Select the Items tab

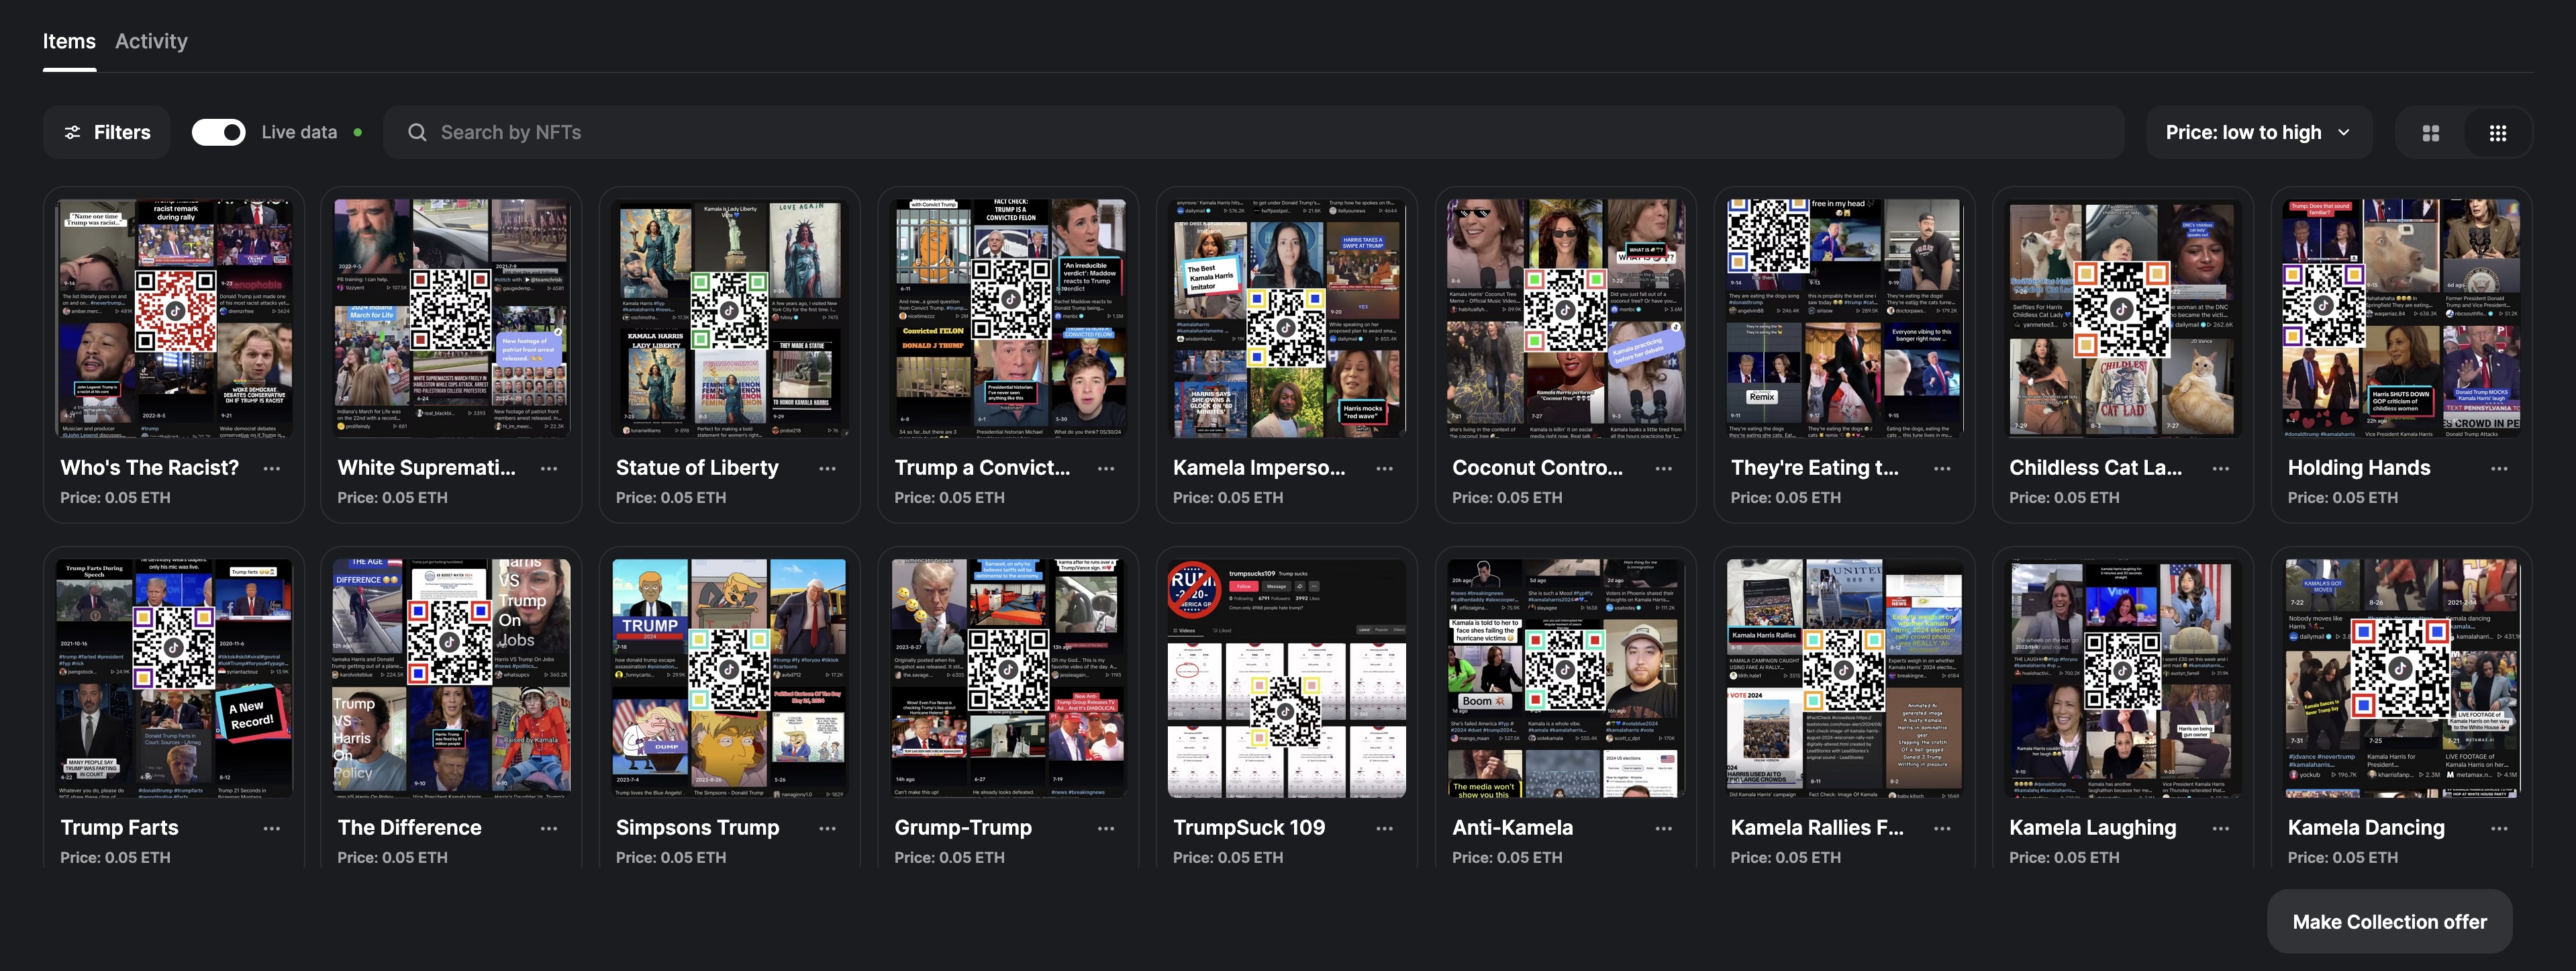tap(69, 41)
